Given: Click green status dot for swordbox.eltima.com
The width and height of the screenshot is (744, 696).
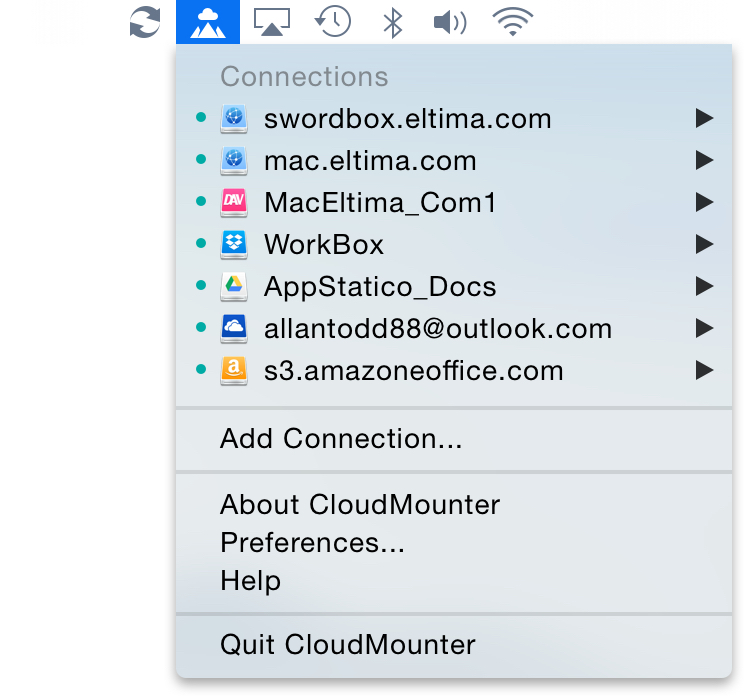Looking at the screenshot, I should [x=201, y=117].
